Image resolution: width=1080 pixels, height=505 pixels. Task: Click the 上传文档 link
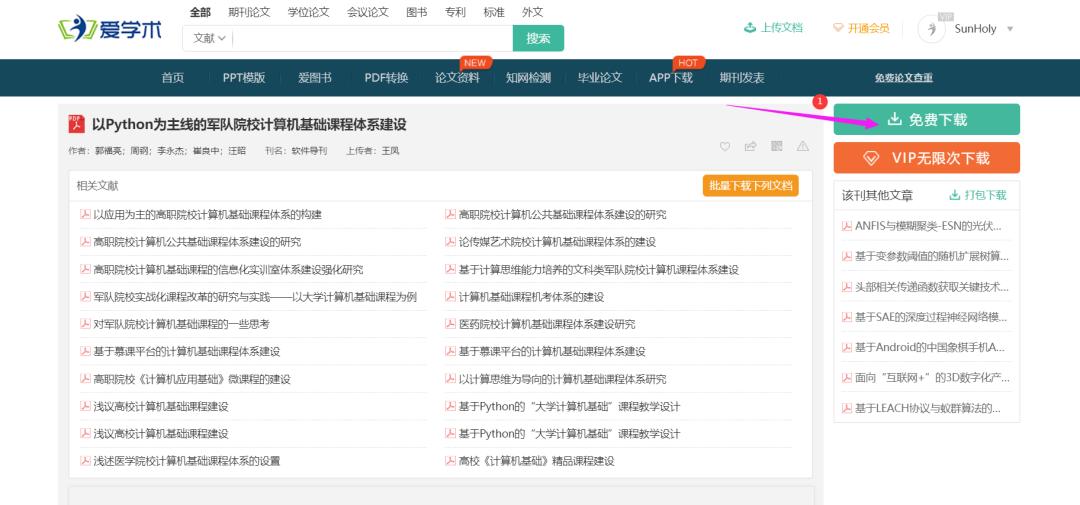pyautogui.click(x=773, y=28)
